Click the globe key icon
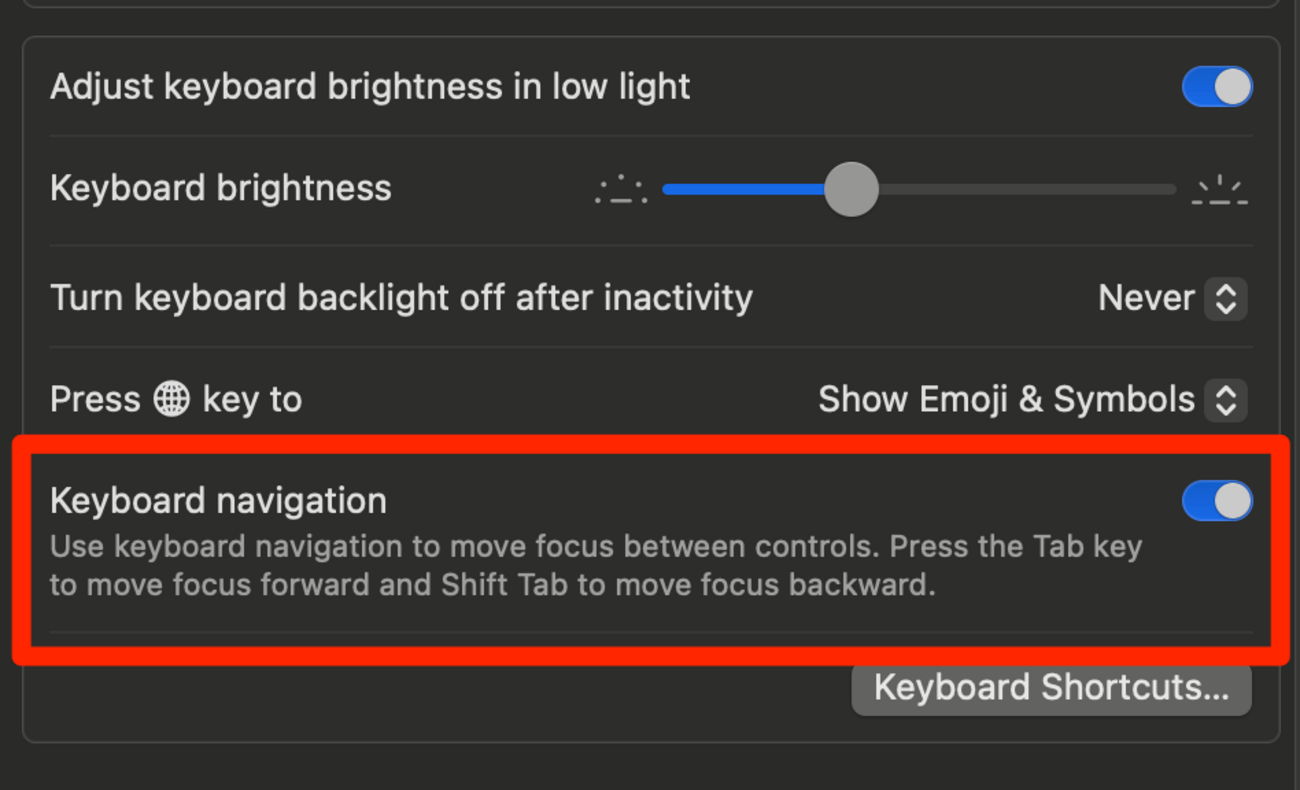This screenshot has width=1300, height=790. click(171, 400)
